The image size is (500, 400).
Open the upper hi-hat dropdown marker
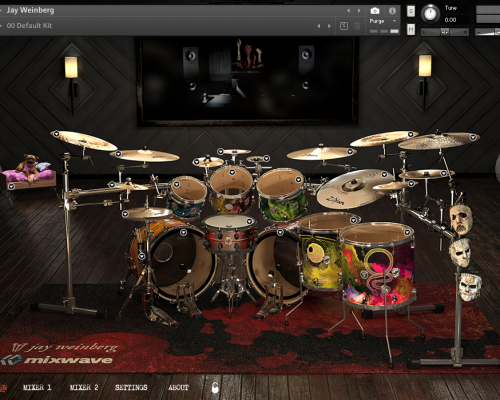[112, 184]
